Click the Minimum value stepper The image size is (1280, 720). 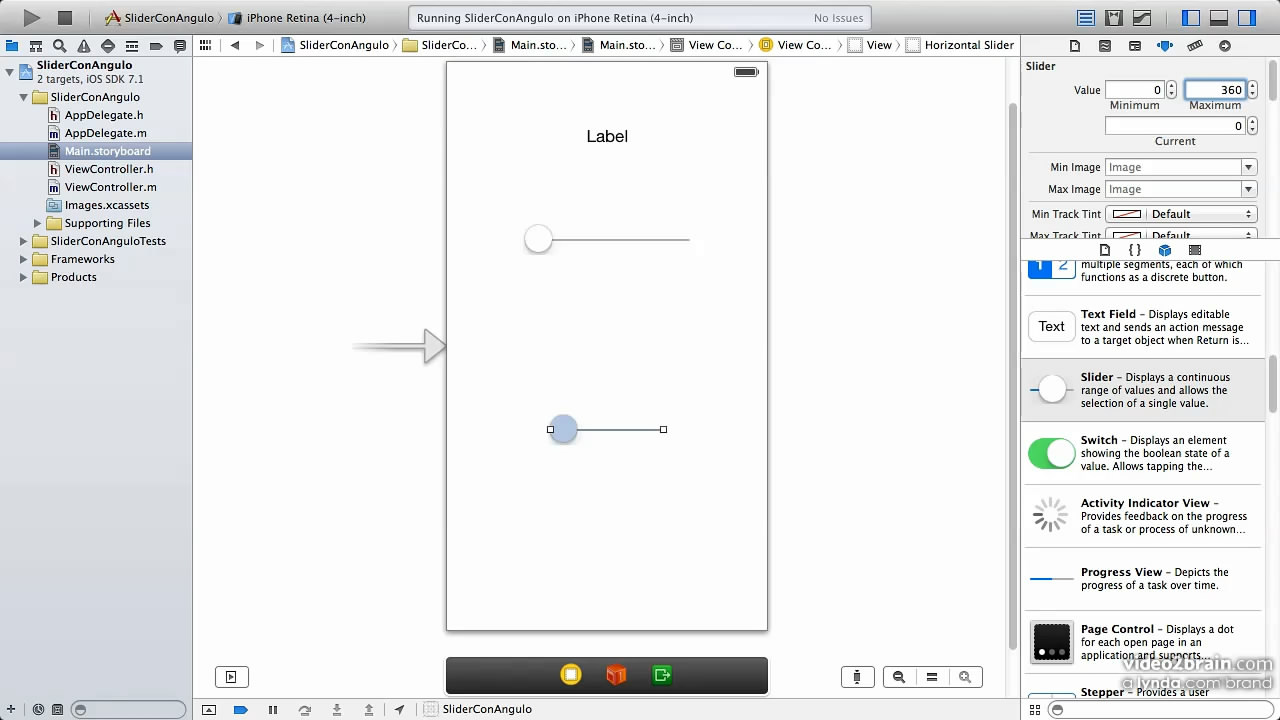coord(1171,90)
